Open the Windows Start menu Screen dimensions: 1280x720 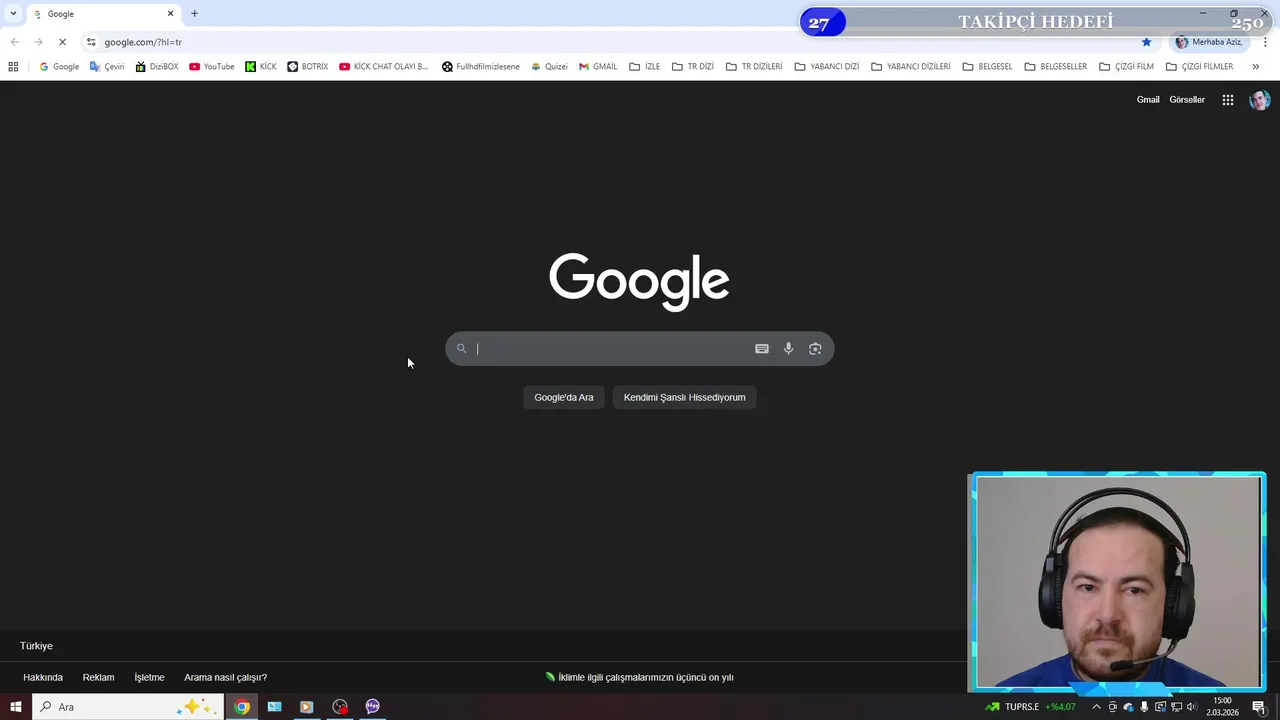point(15,707)
